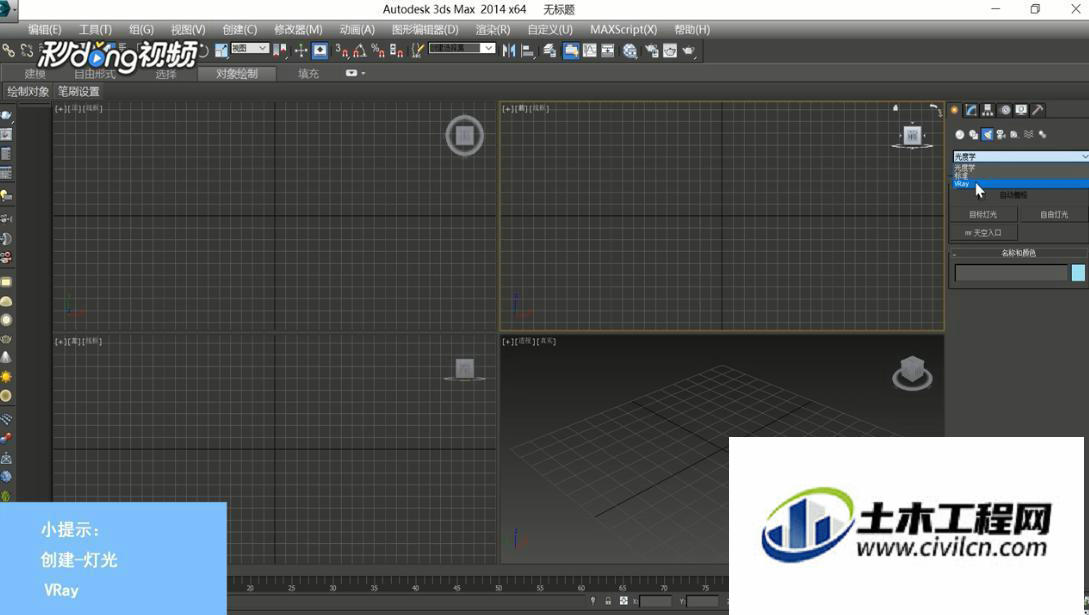Open the 帮助(H) menu
The width and height of the screenshot is (1089, 615).
pos(692,29)
